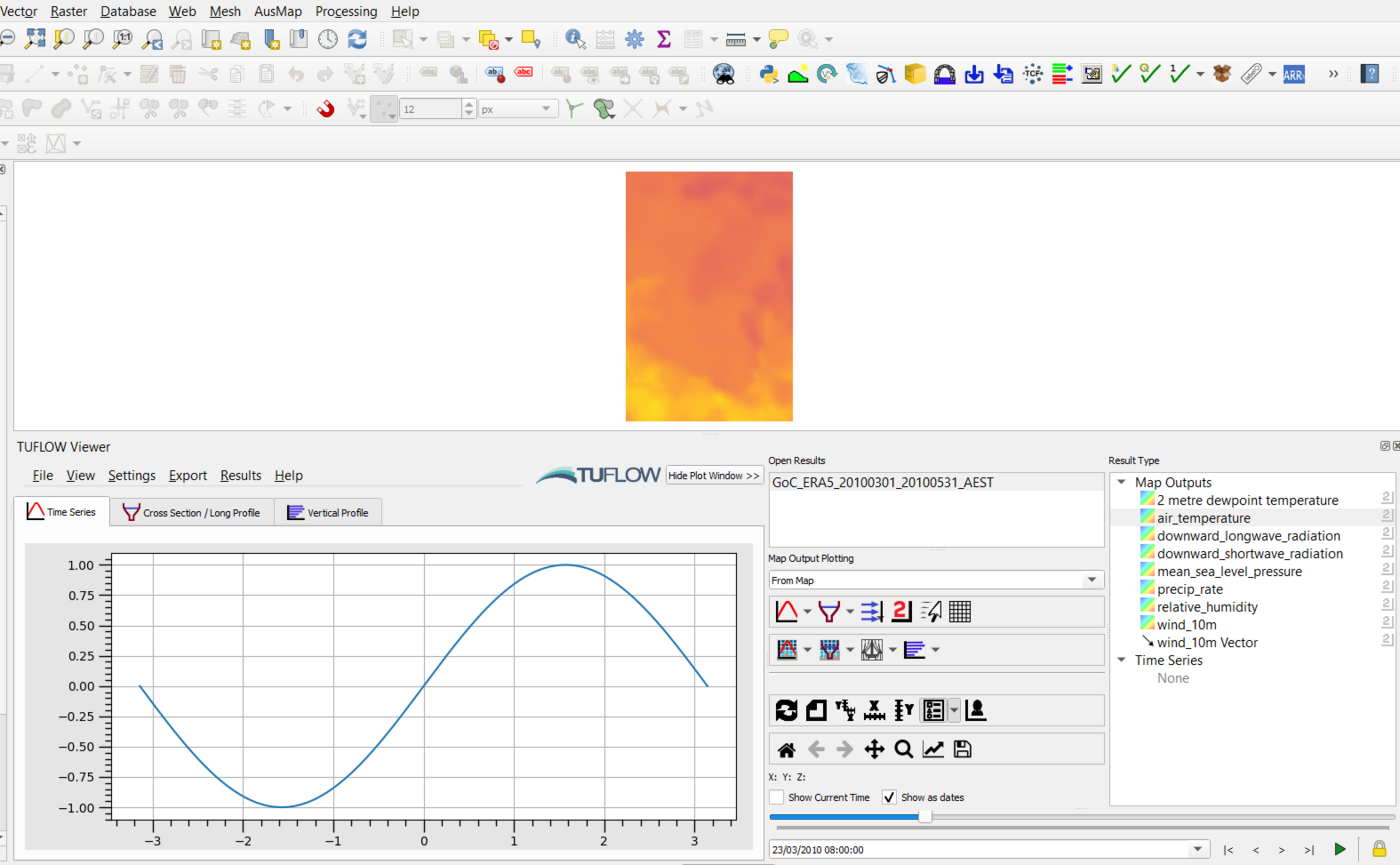Select the legend list icon
The width and height of the screenshot is (1400, 865).
933,710
